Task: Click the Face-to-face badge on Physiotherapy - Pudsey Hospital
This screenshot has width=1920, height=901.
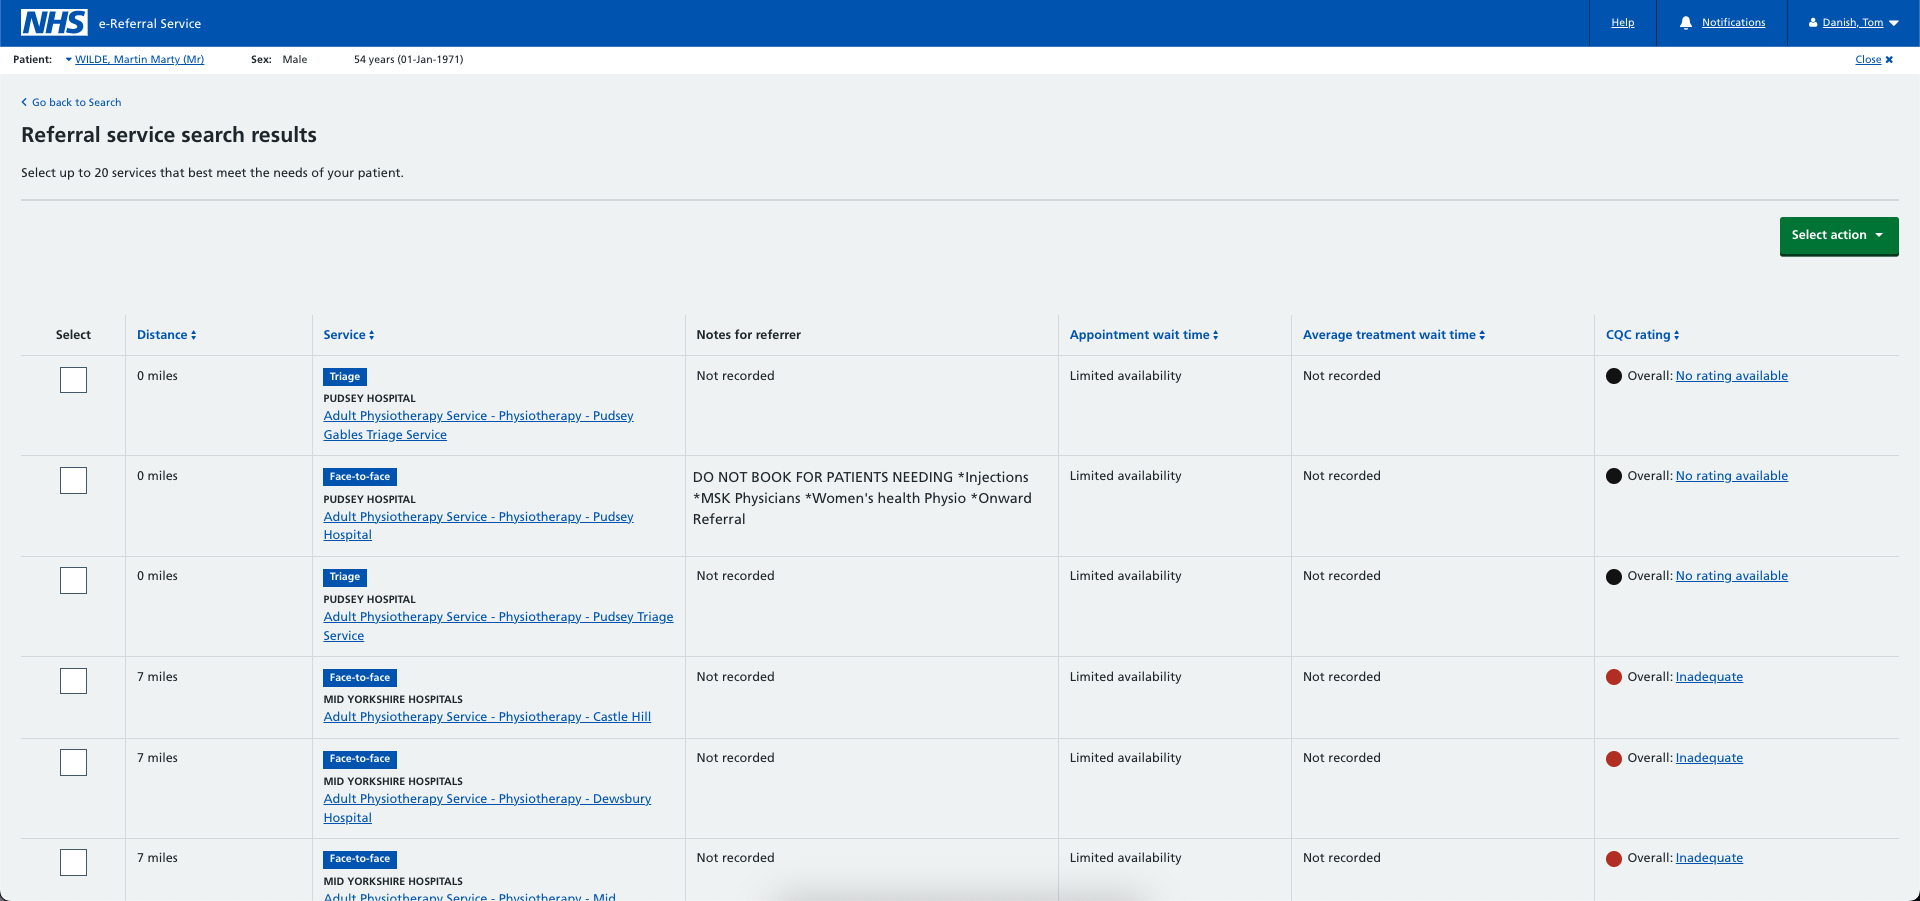Action: pyautogui.click(x=360, y=477)
